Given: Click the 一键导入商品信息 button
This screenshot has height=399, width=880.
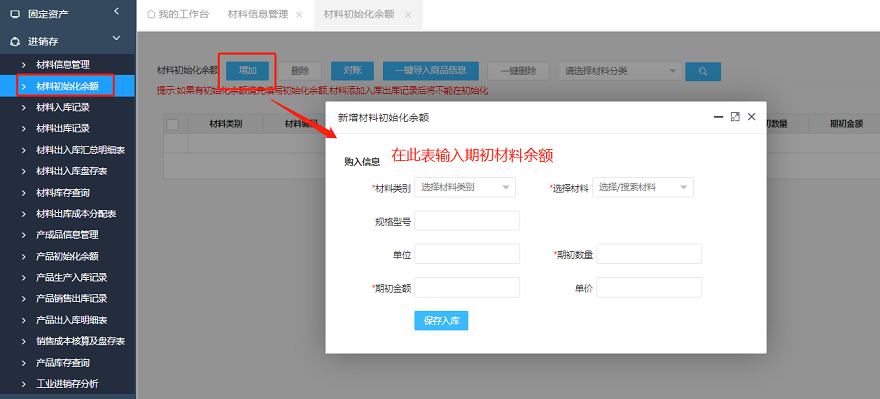Looking at the screenshot, I should [x=430, y=71].
